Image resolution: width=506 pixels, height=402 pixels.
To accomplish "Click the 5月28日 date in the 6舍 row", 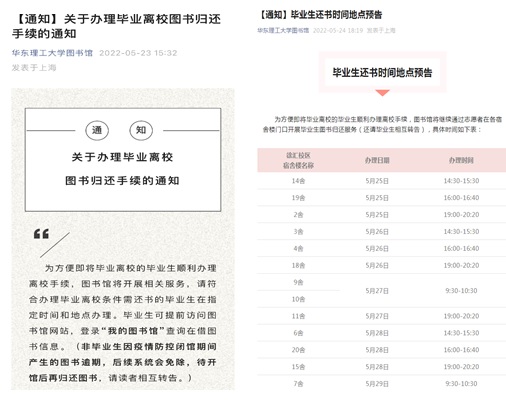I will pyautogui.click(x=377, y=333).
